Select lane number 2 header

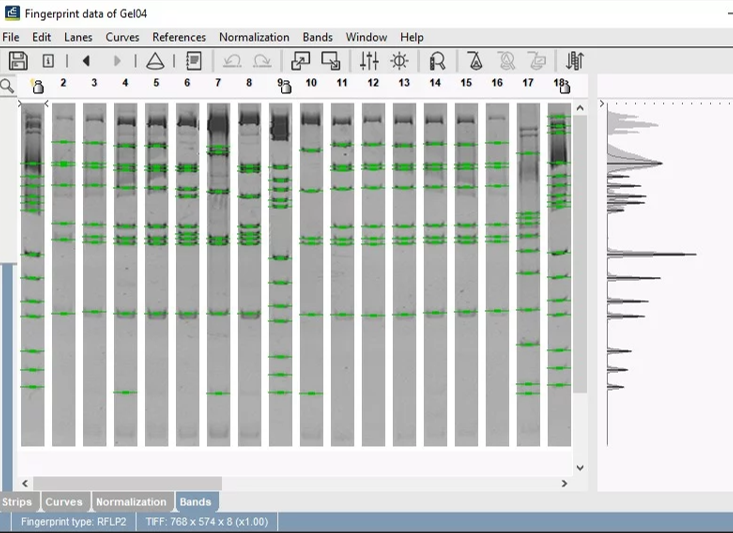point(63,83)
